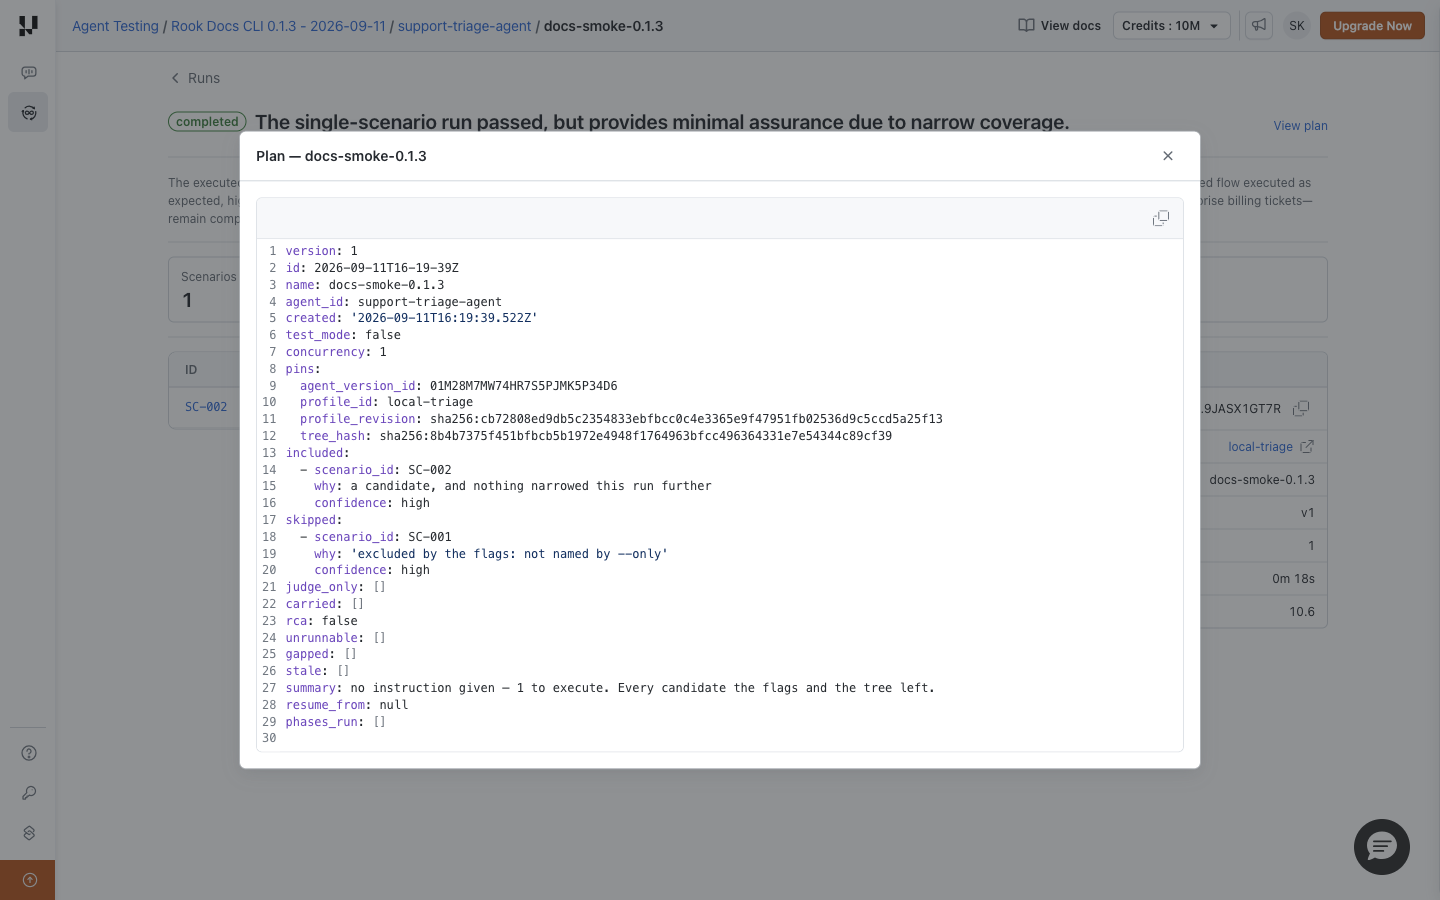1440x900 pixels.
Task: Expand the Credits : 10M dropdown
Action: tap(1171, 26)
